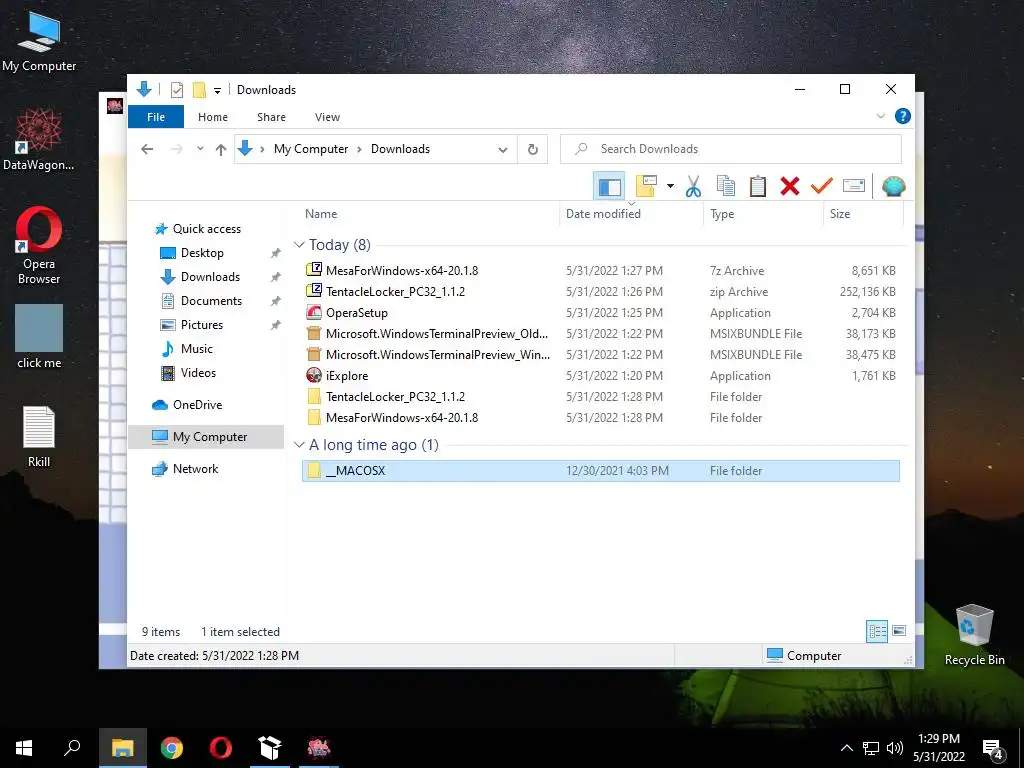Screen dimensions: 1024x768
Task: Select Videos in navigation pane
Action: 199,373
